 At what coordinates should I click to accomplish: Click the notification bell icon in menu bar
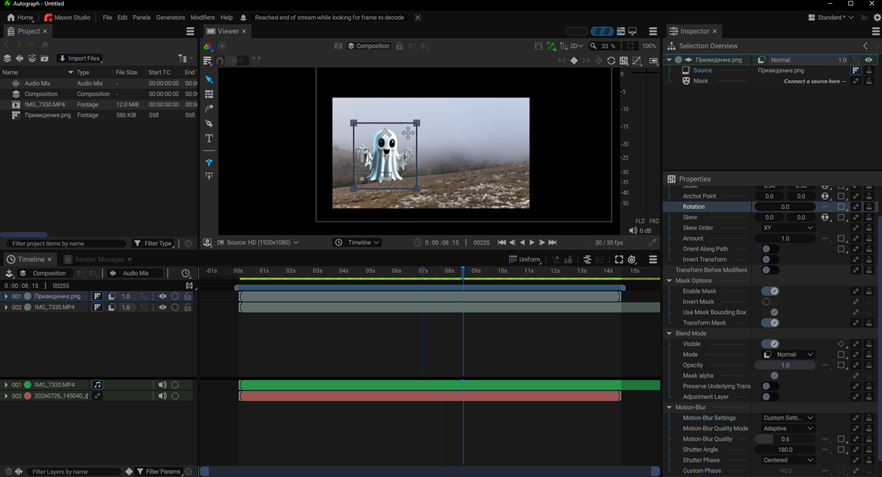(243, 17)
